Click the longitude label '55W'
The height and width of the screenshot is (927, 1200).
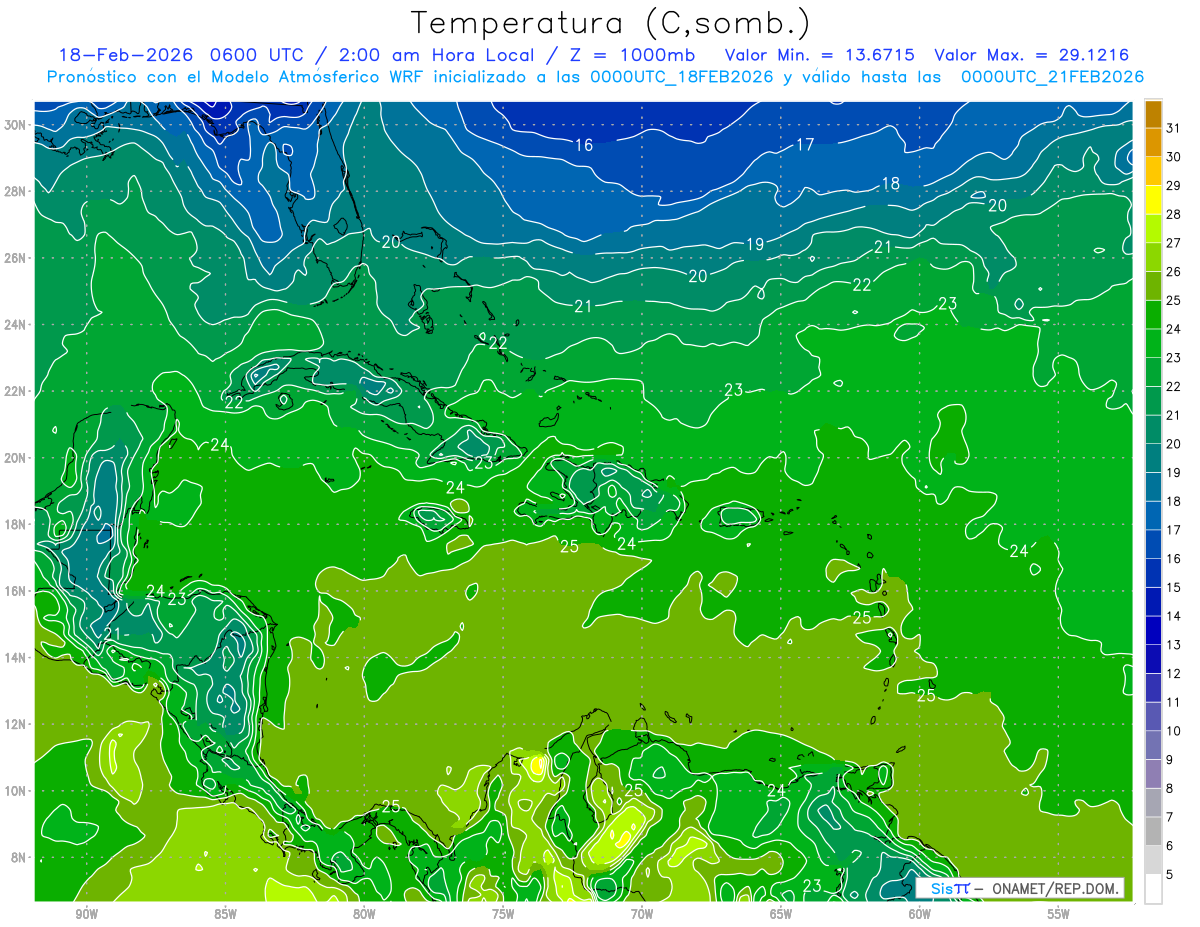tap(1059, 914)
